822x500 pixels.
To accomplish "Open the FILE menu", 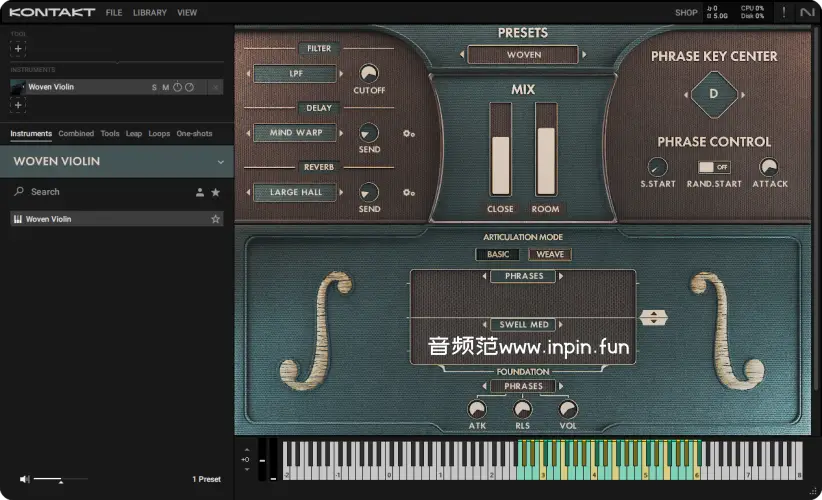I will 114,13.
